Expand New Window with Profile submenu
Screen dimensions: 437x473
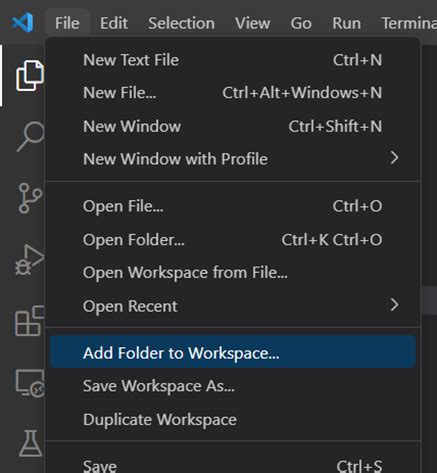(x=233, y=159)
